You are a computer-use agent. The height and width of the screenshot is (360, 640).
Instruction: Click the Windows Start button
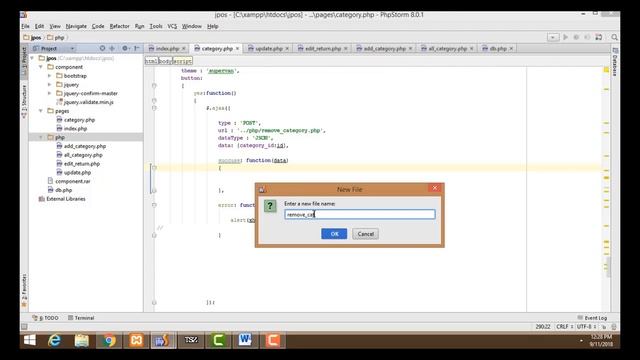(30, 340)
